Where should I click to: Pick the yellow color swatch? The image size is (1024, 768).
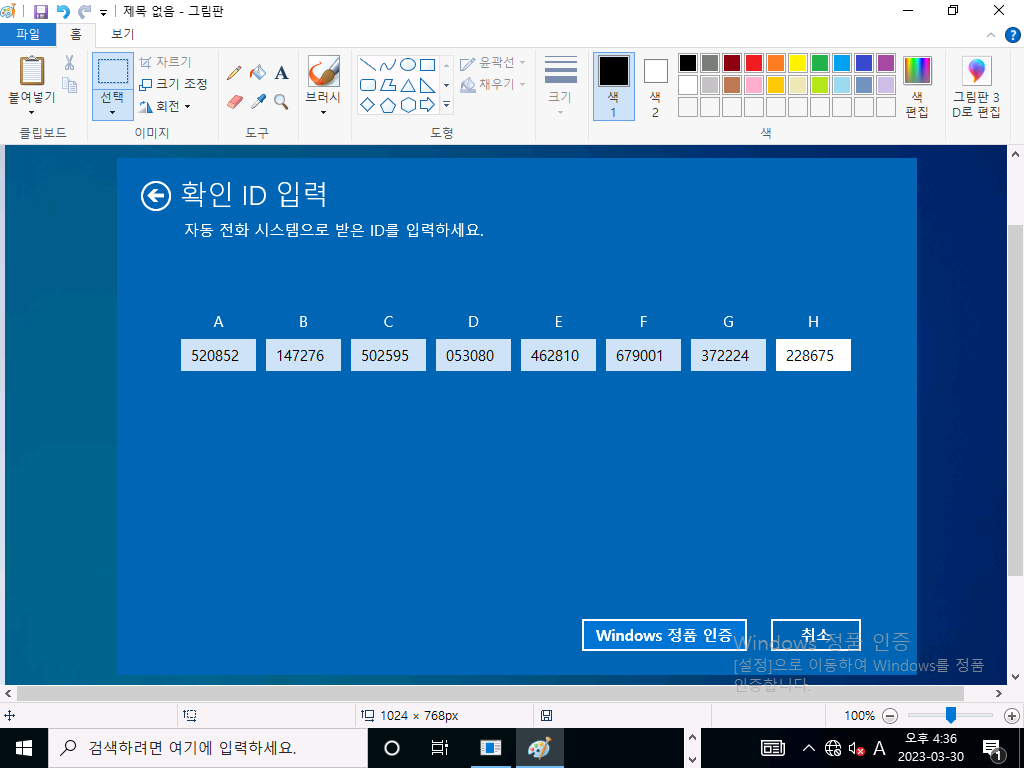(x=798, y=63)
